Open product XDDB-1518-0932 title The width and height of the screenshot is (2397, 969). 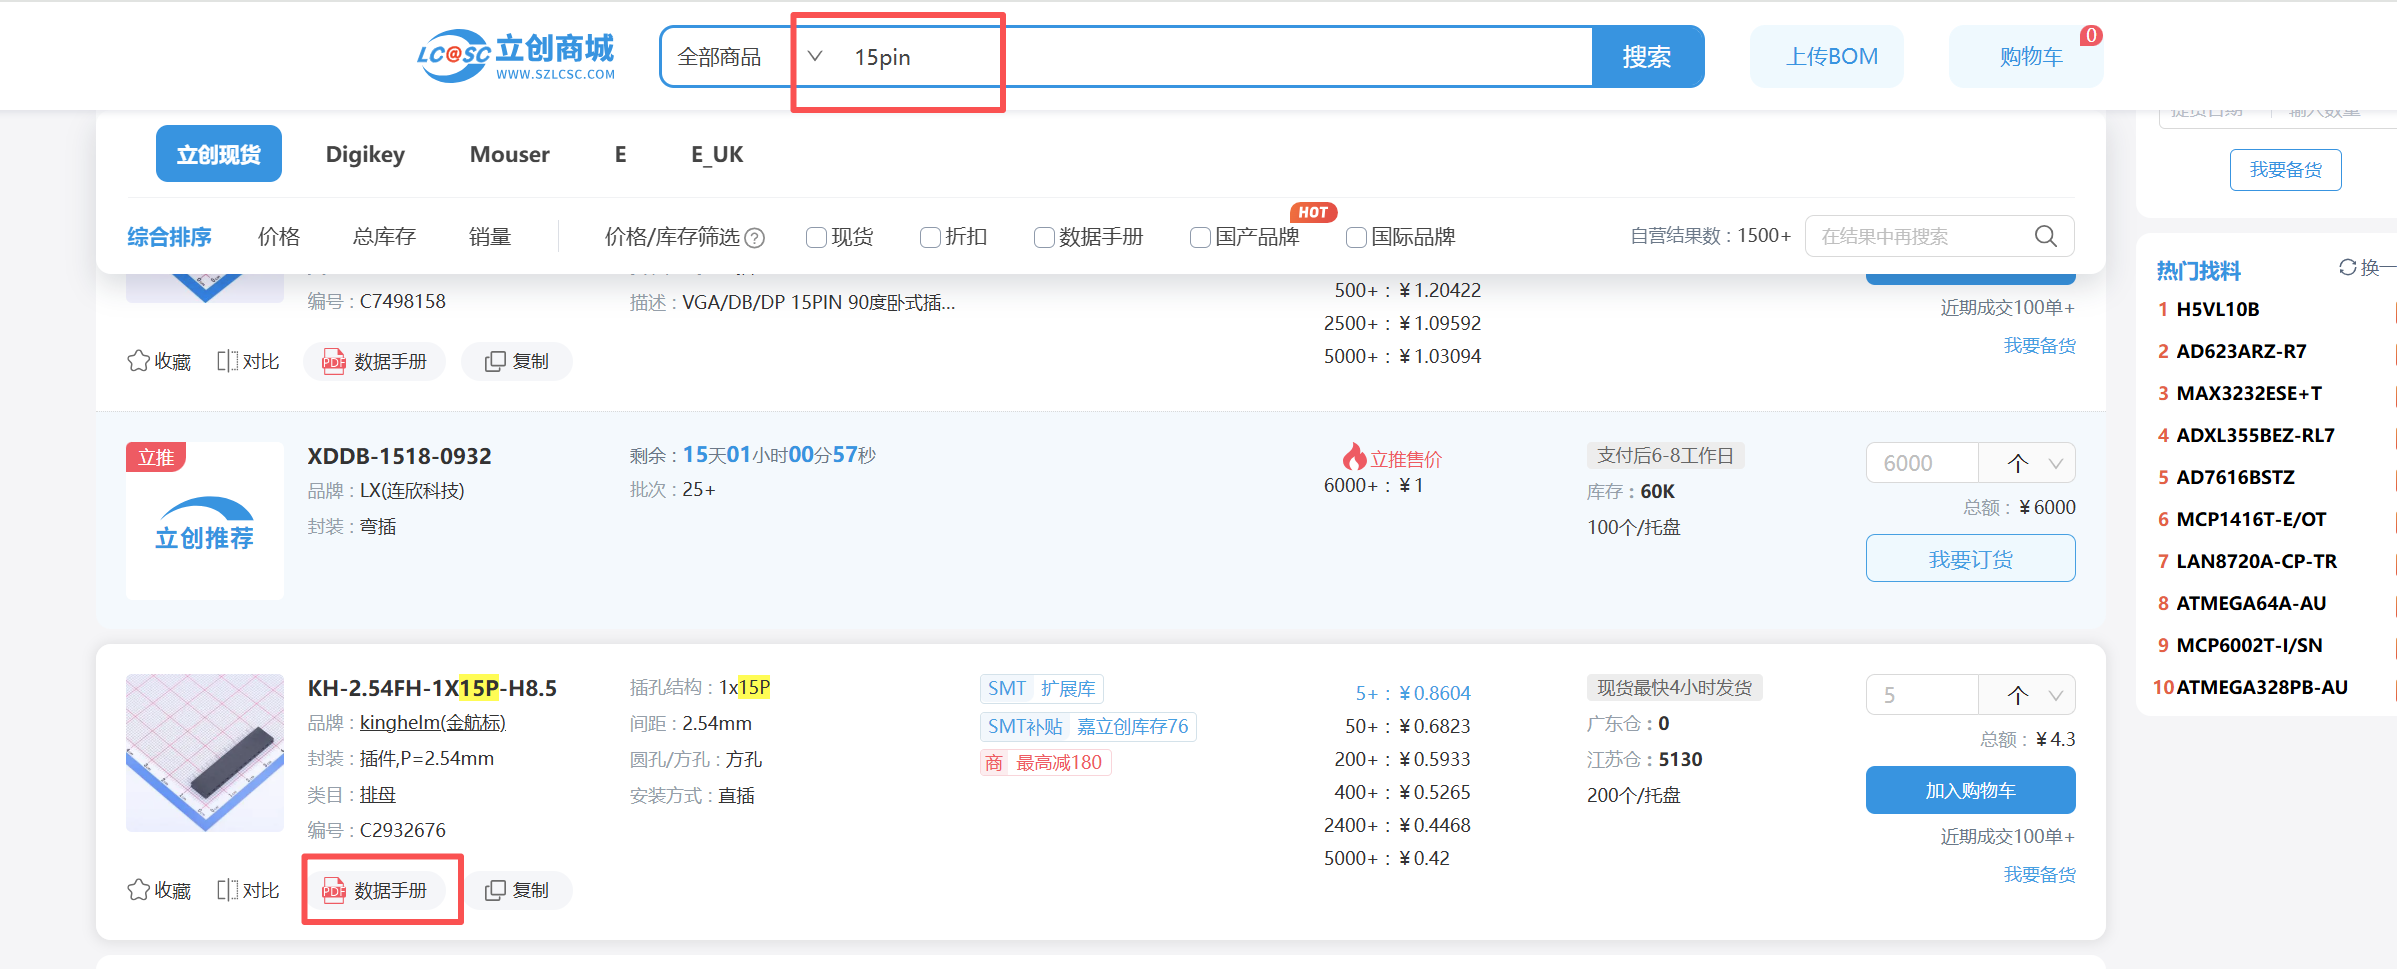pos(399,456)
